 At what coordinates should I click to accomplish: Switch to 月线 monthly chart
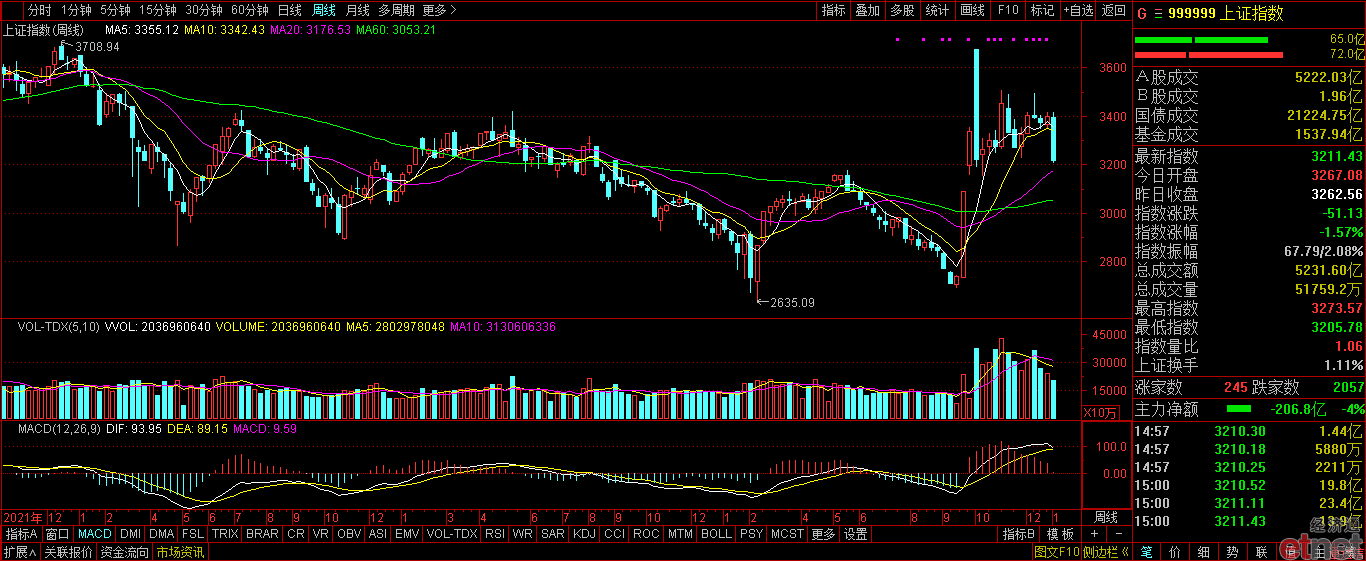pos(358,10)
